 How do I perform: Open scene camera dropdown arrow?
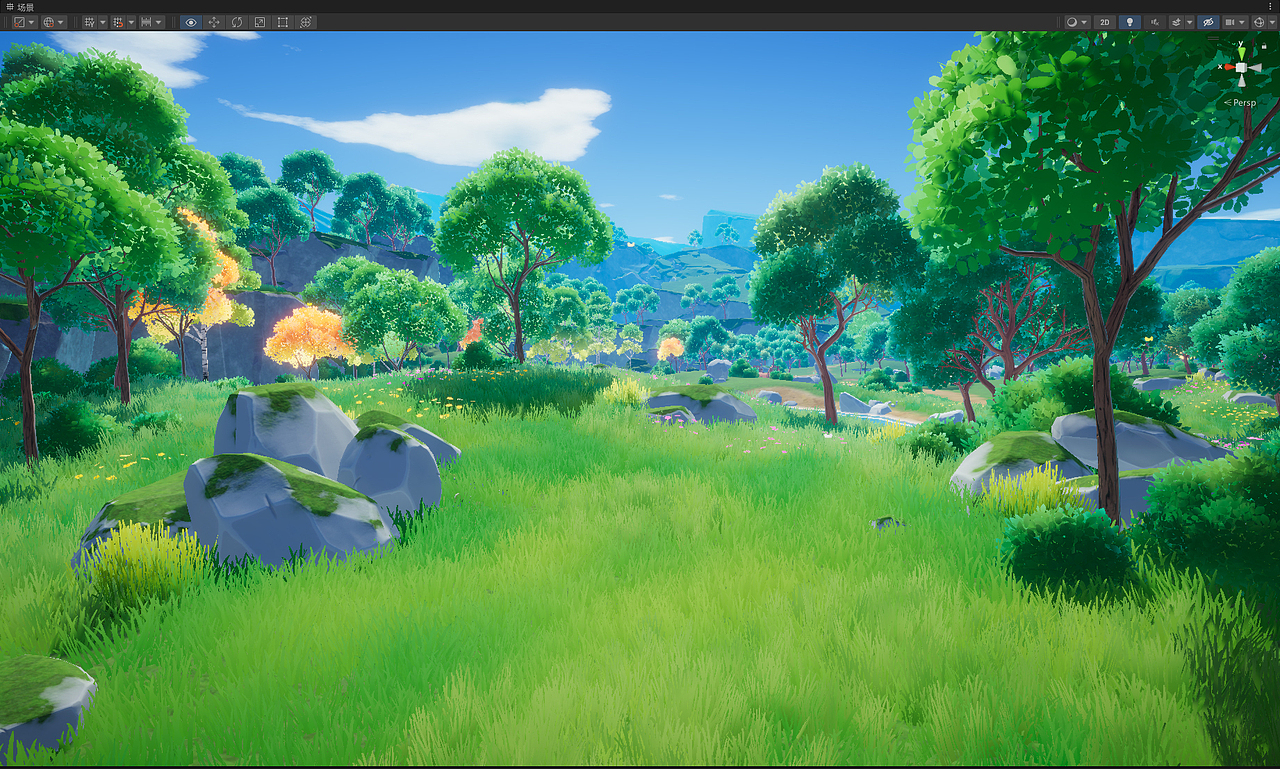tap(1242, 22)
